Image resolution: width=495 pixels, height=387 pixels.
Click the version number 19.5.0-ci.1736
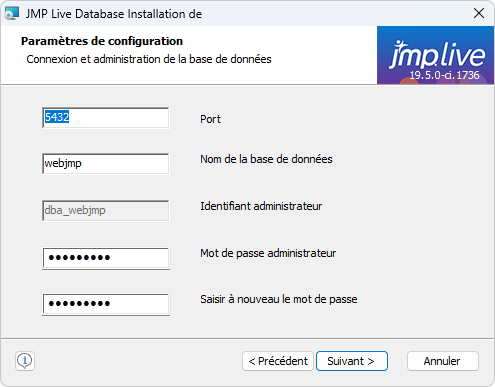click(x=444, y=75)
